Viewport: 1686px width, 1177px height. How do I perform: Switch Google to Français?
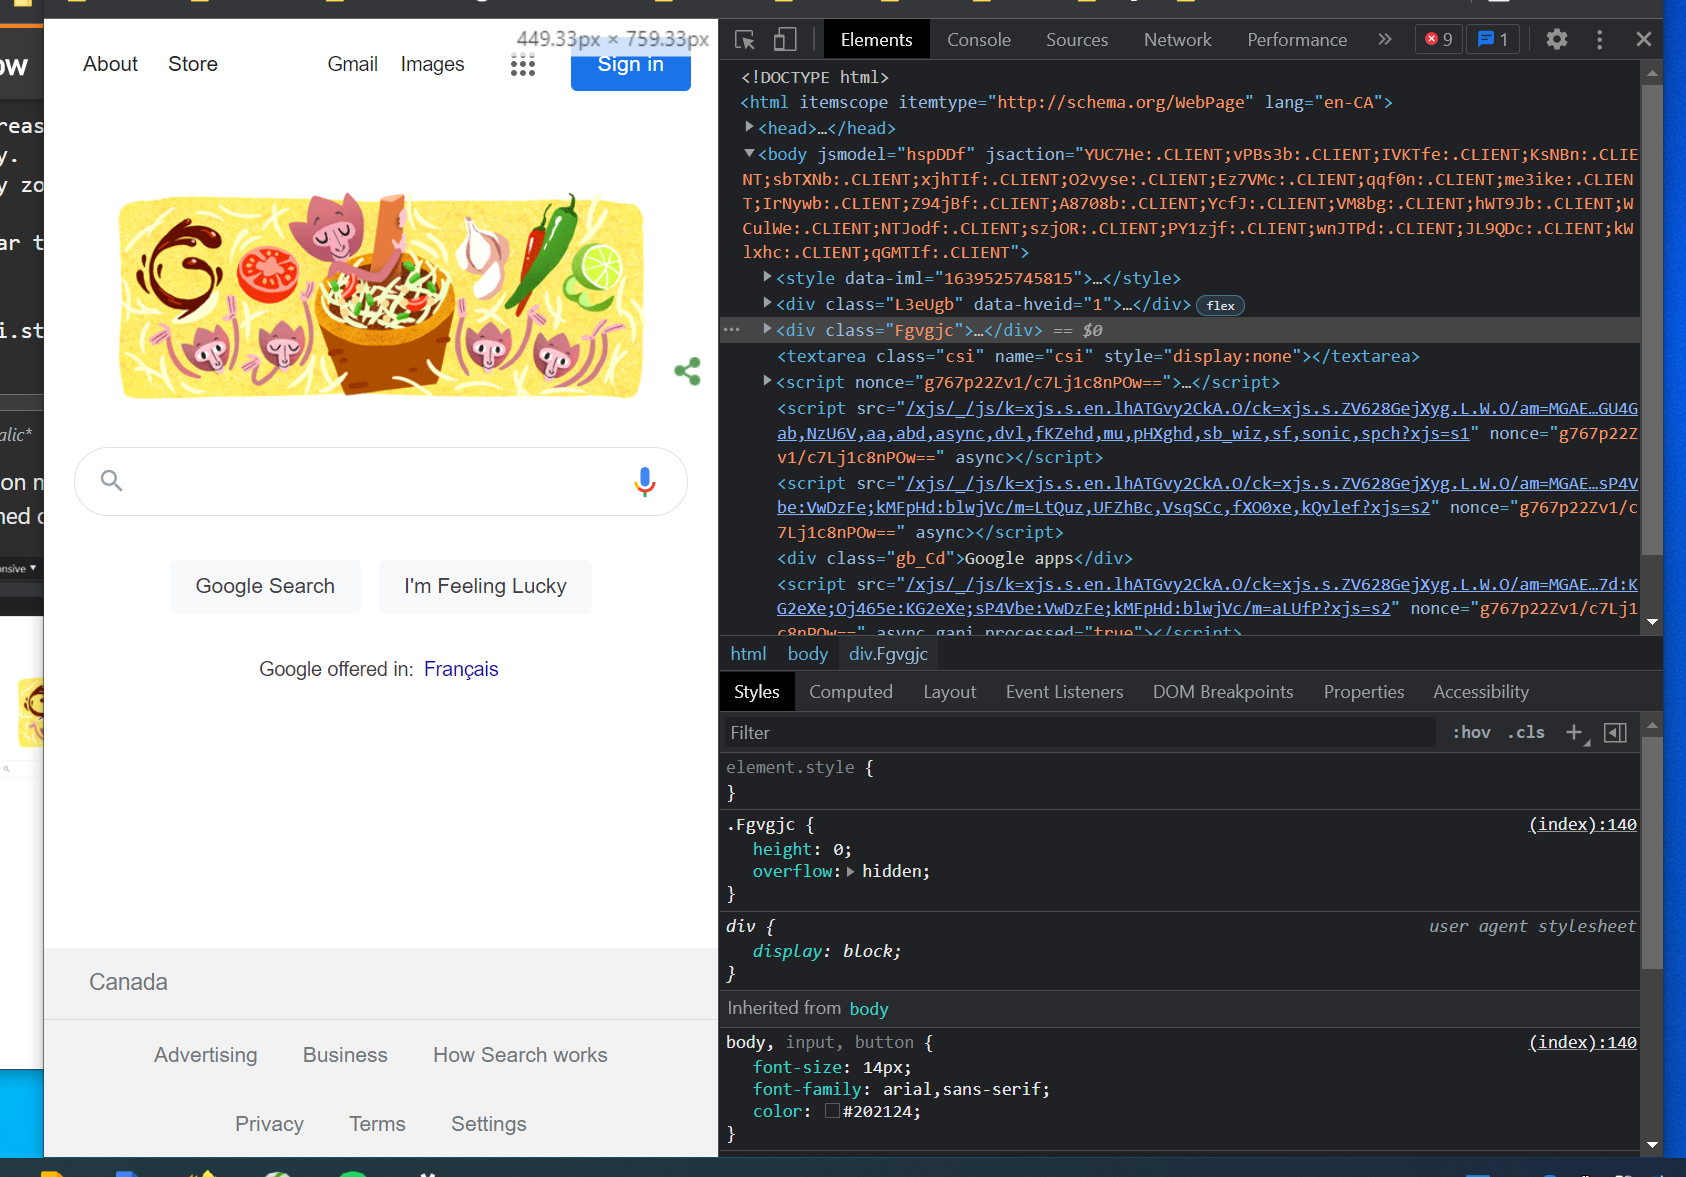click(461, 669)
